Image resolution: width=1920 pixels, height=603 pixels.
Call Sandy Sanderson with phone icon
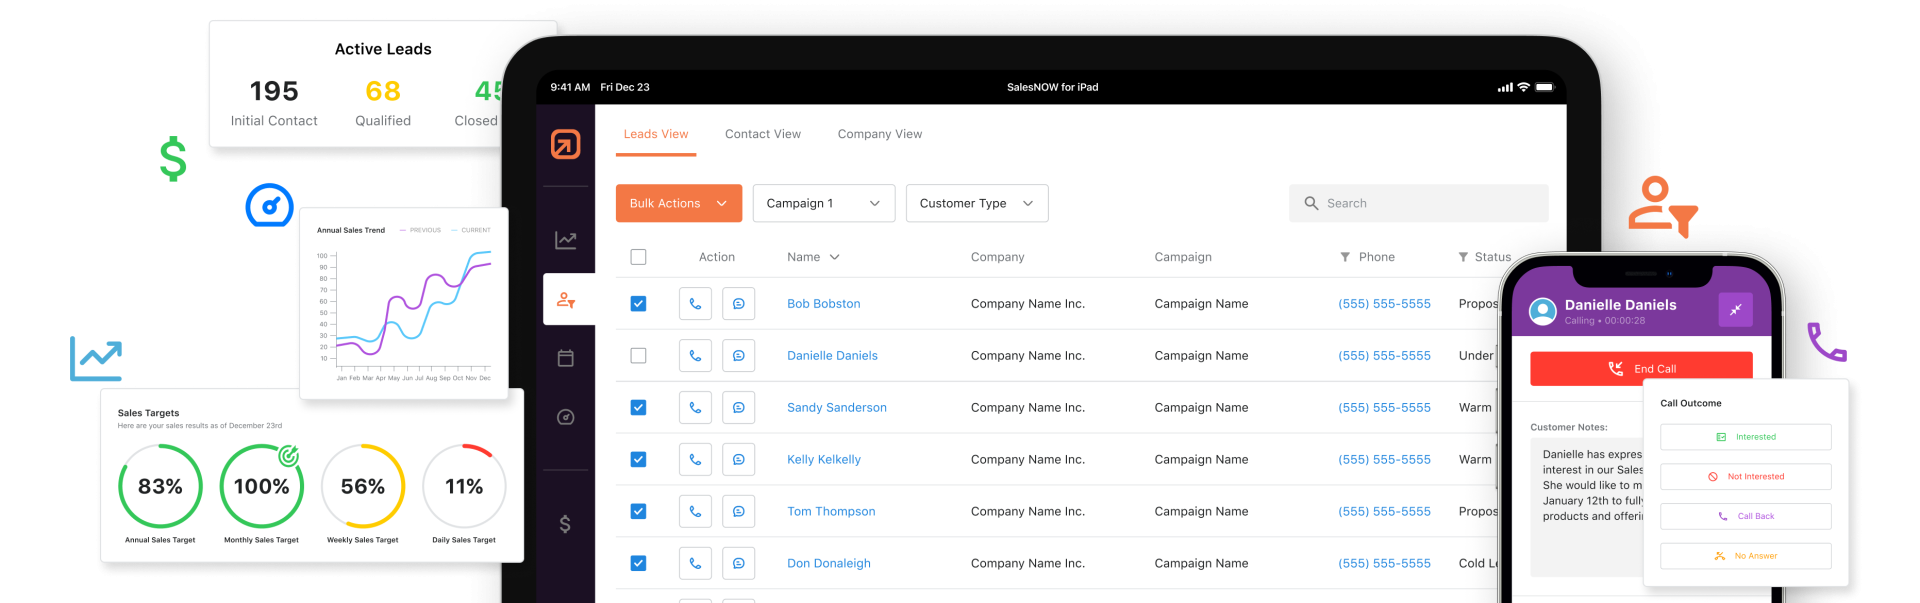coord(695,407)
